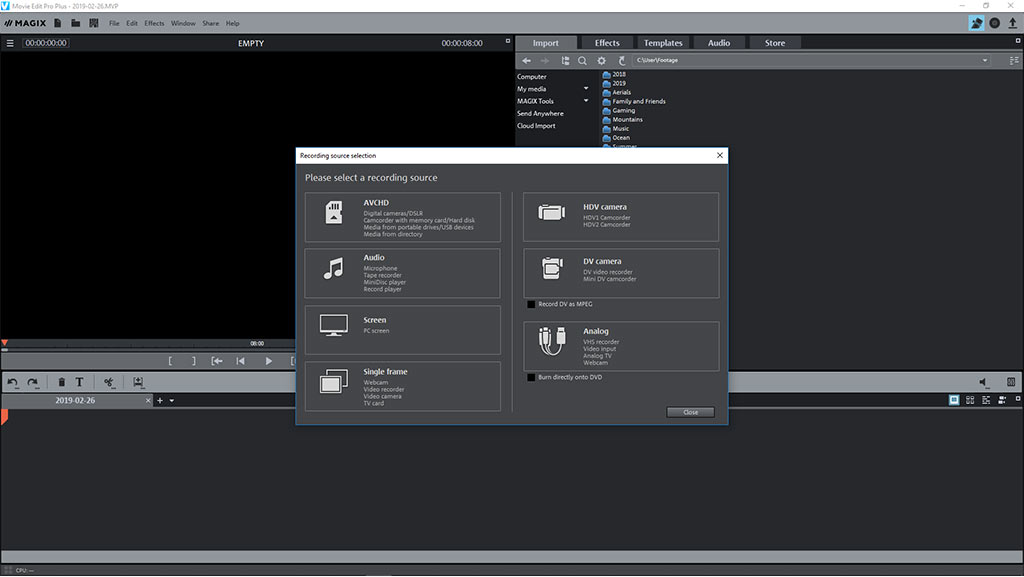The width and height of the screenshot is (1024, 577).
Task: Open the load project folder icon in top bar
Action: [x=76, y=23]
